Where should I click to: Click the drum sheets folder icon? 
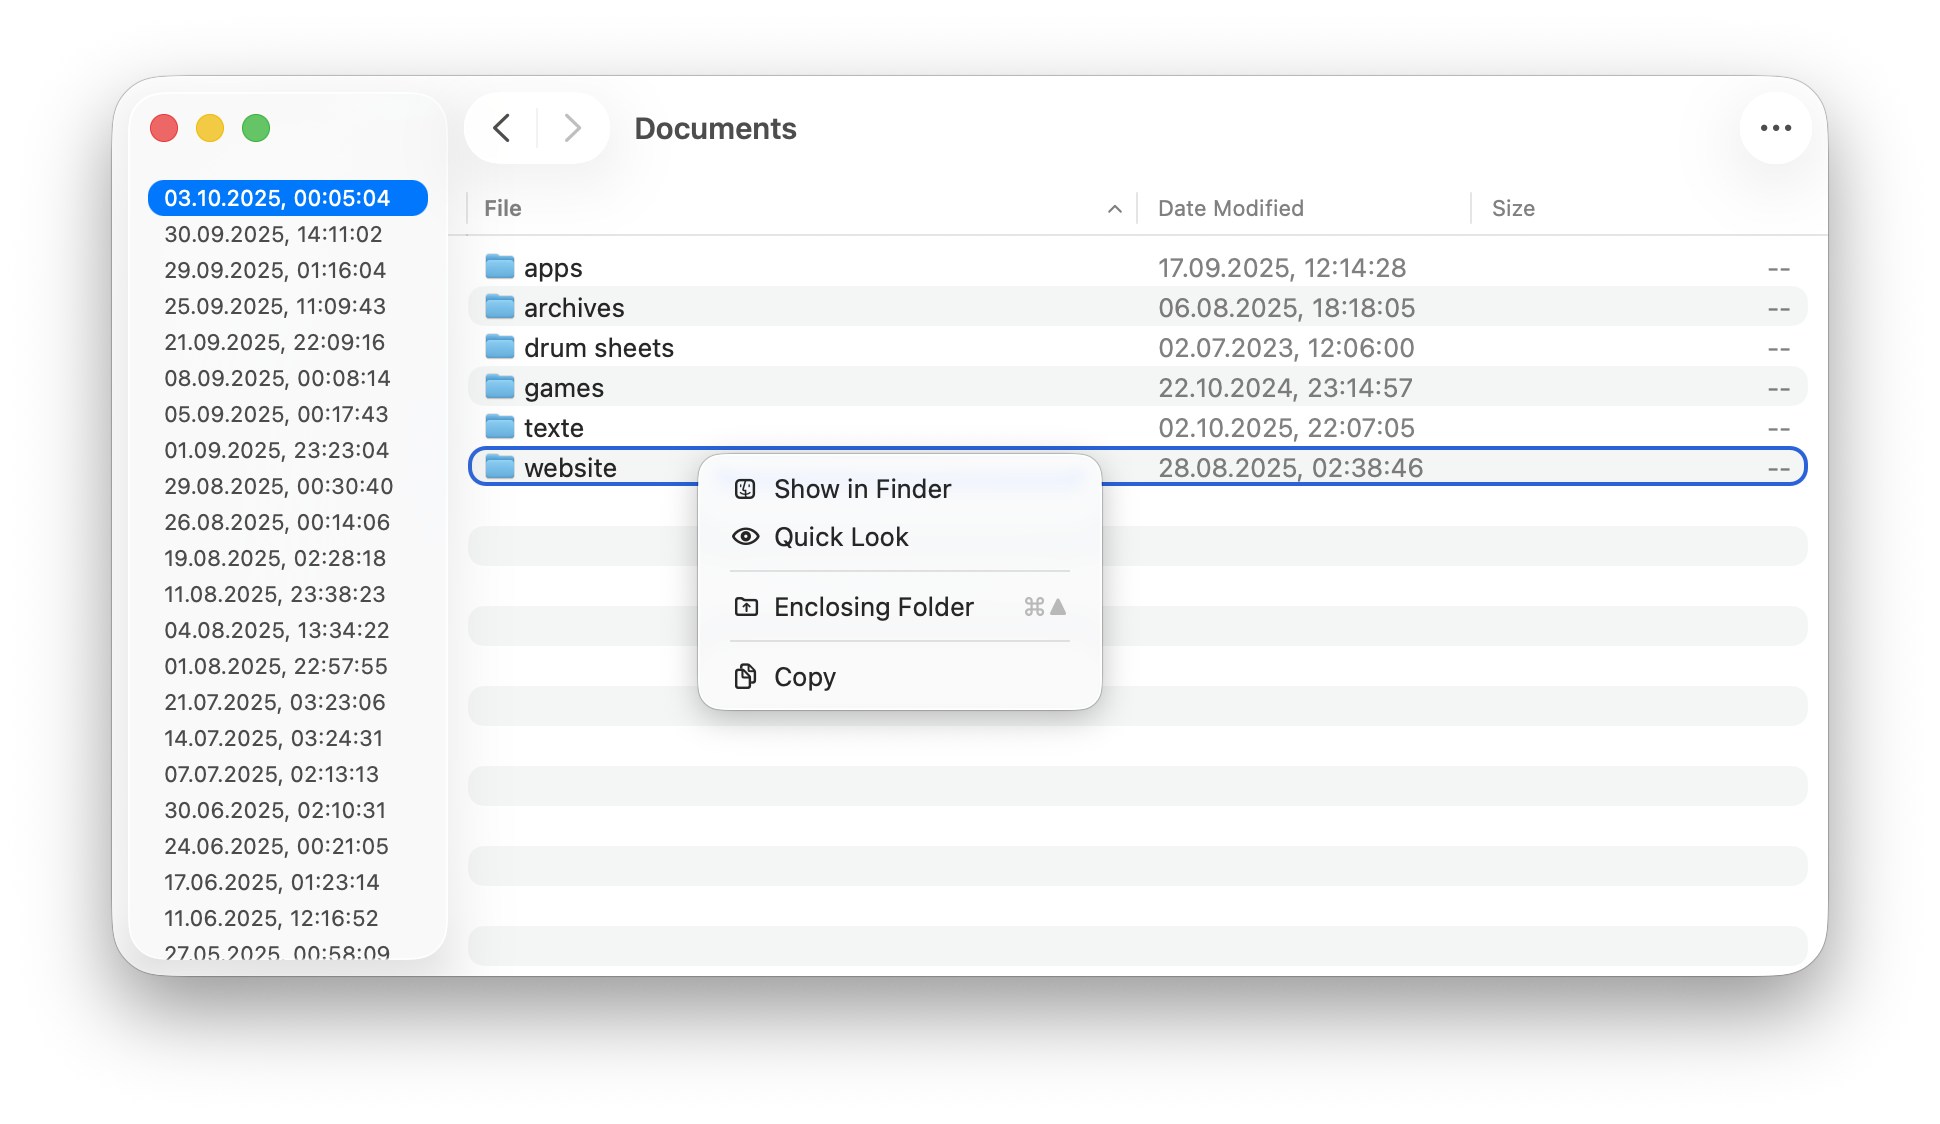click(x=499, y=347)
